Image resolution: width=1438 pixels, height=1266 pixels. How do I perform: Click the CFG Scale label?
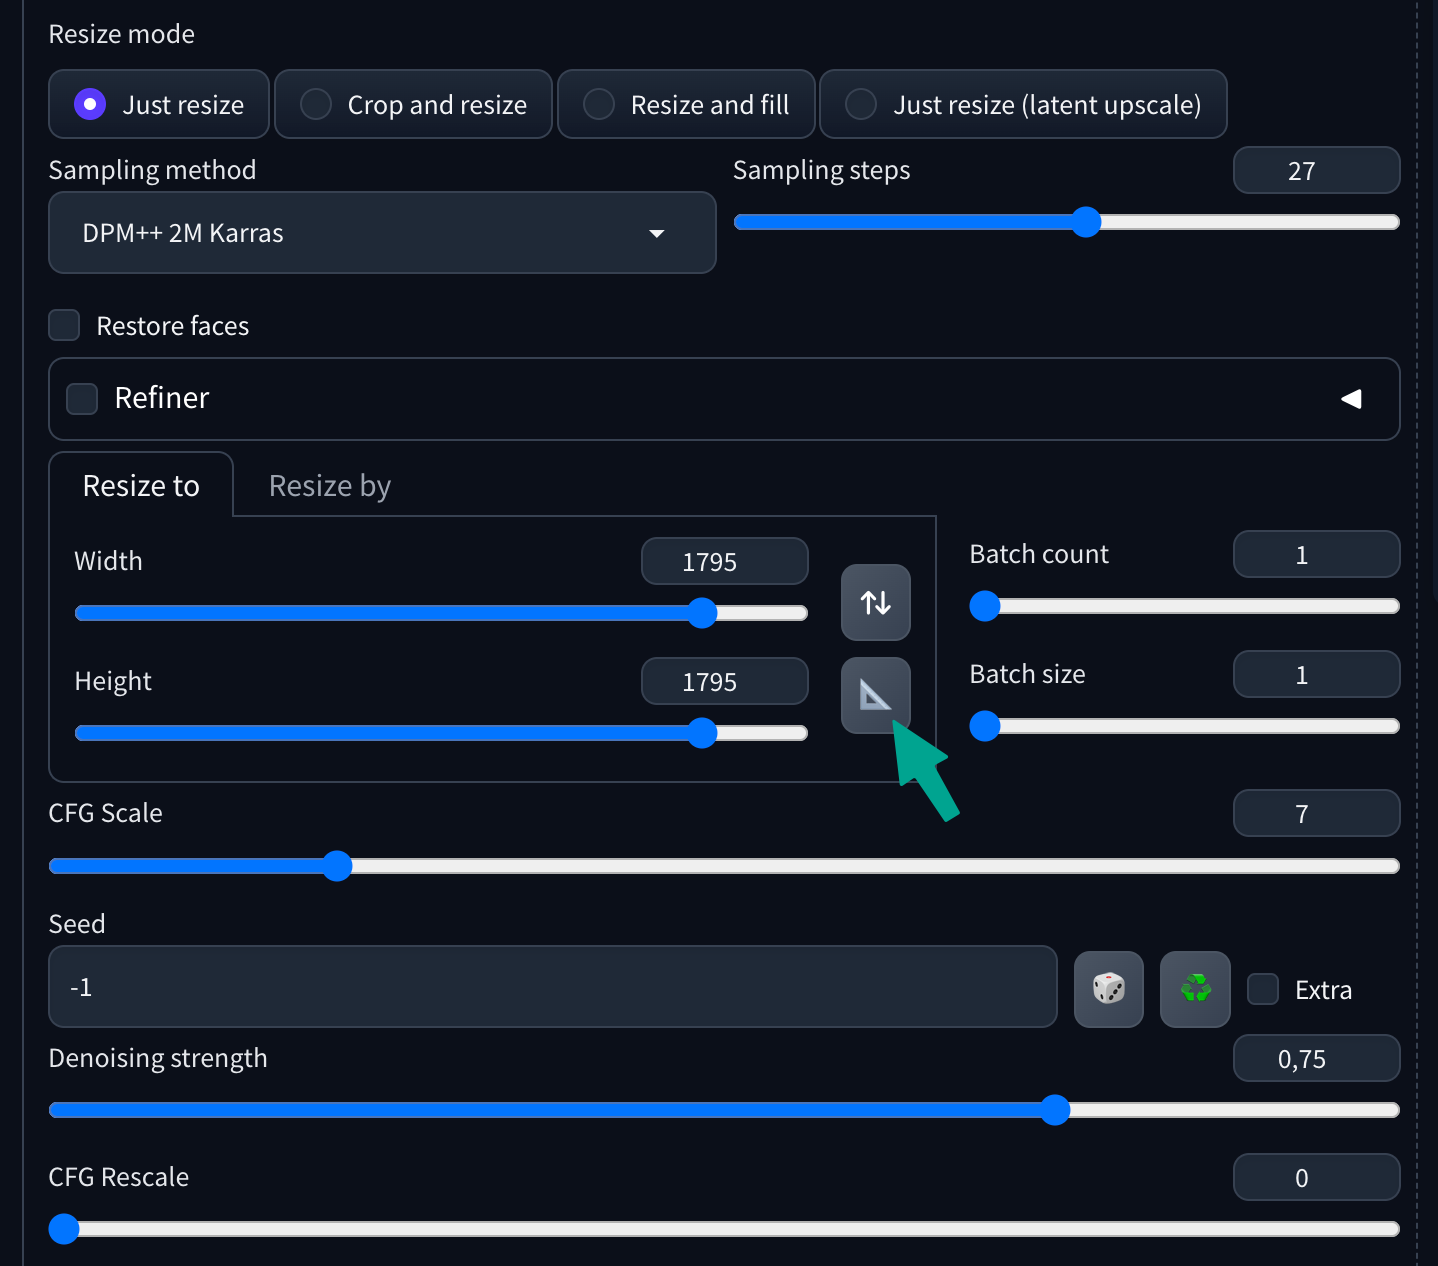[x=105, y=813]
